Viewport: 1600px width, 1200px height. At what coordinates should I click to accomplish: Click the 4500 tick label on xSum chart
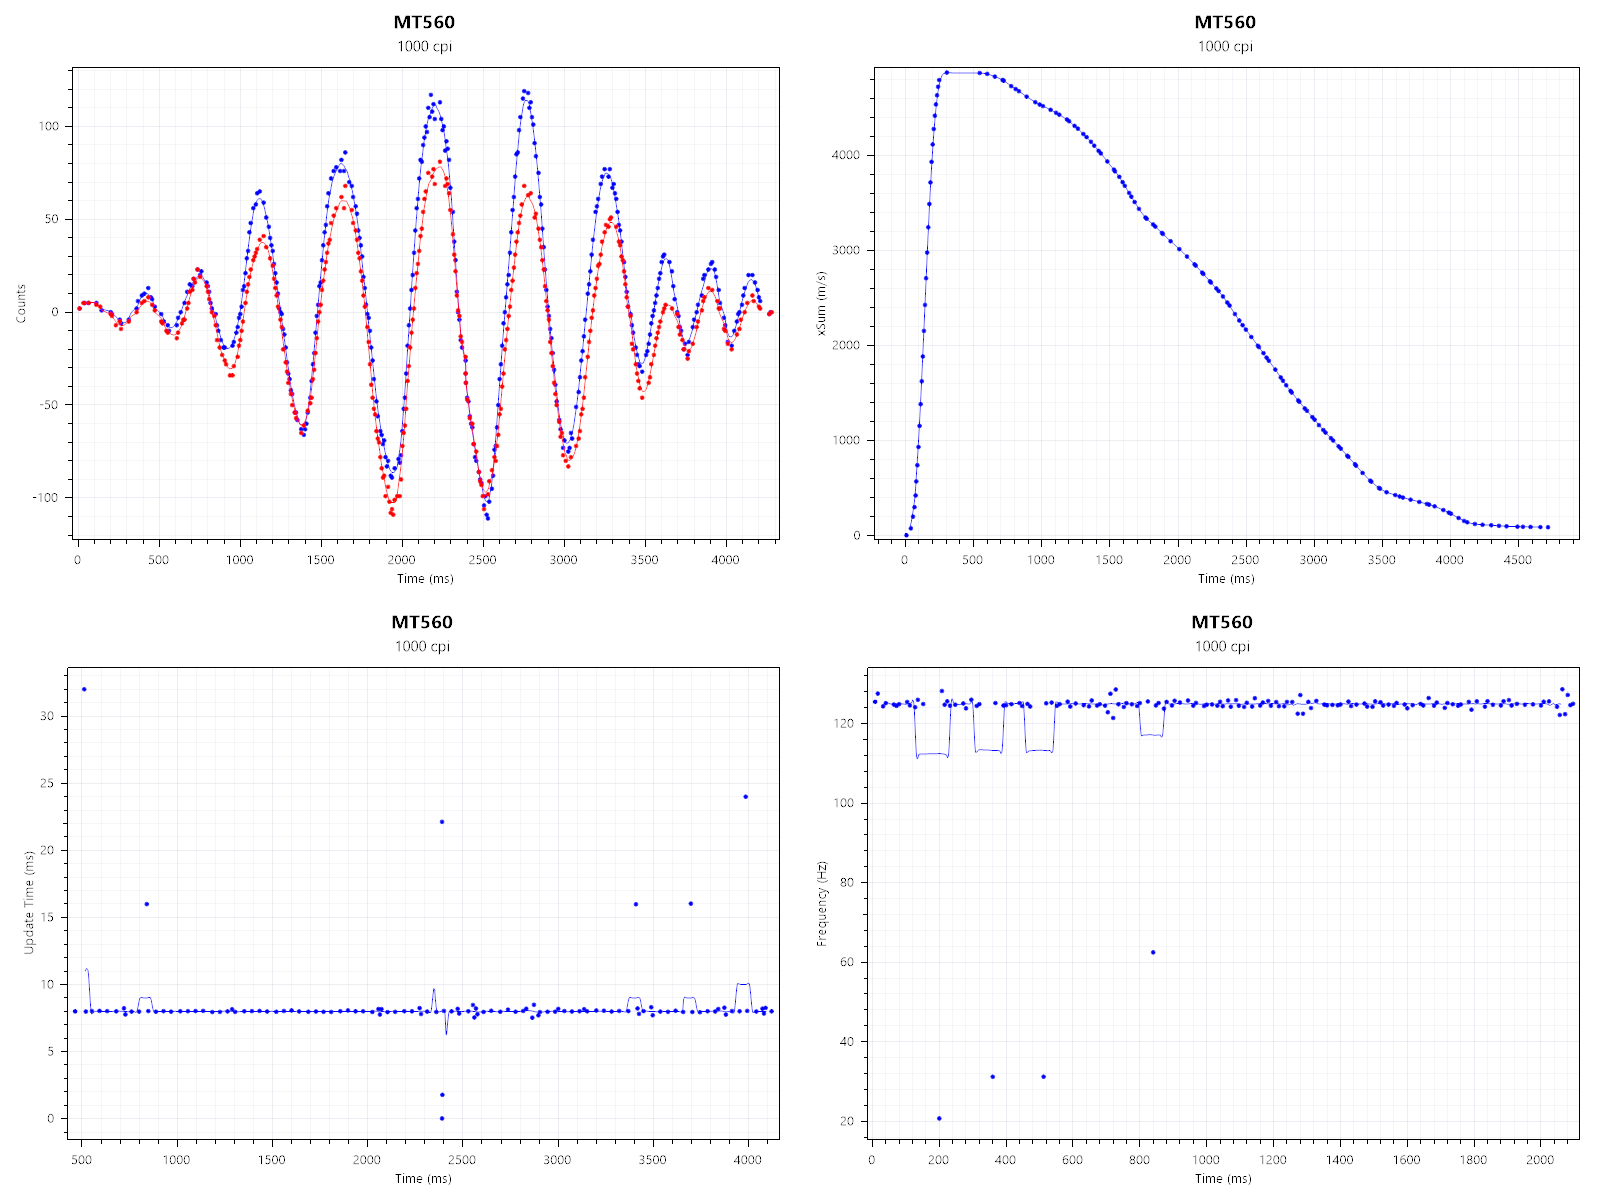(x=1517, y=560)
